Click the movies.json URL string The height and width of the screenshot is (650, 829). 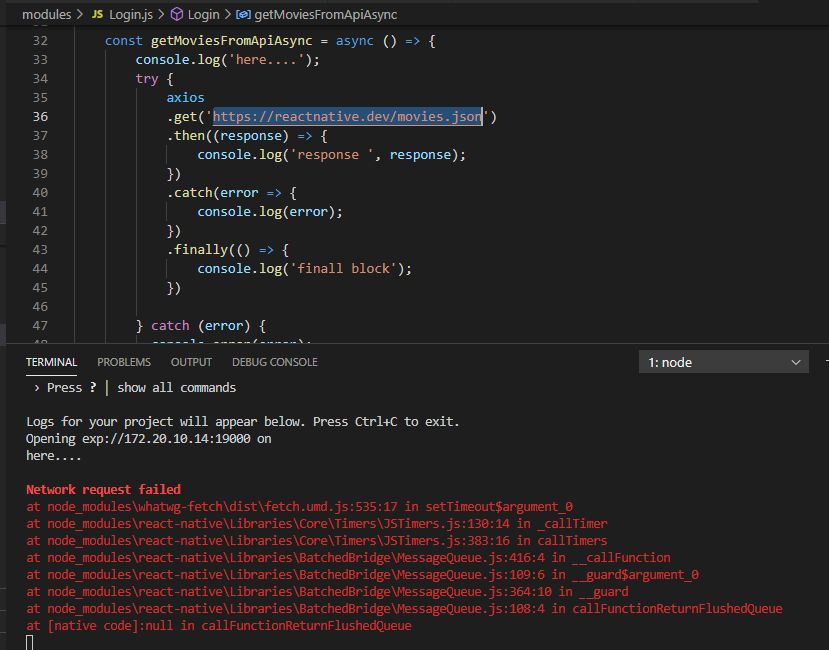[348, 117]
